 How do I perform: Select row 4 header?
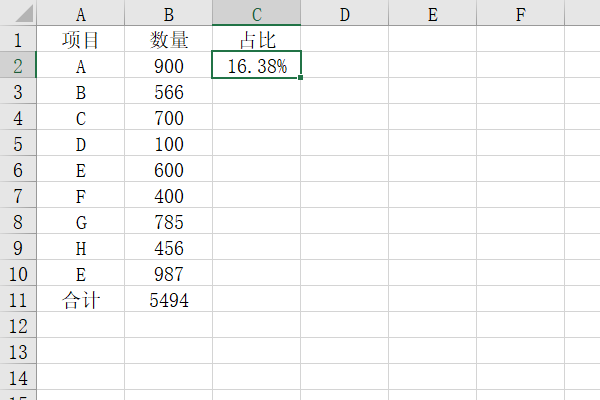coord(18,117)
